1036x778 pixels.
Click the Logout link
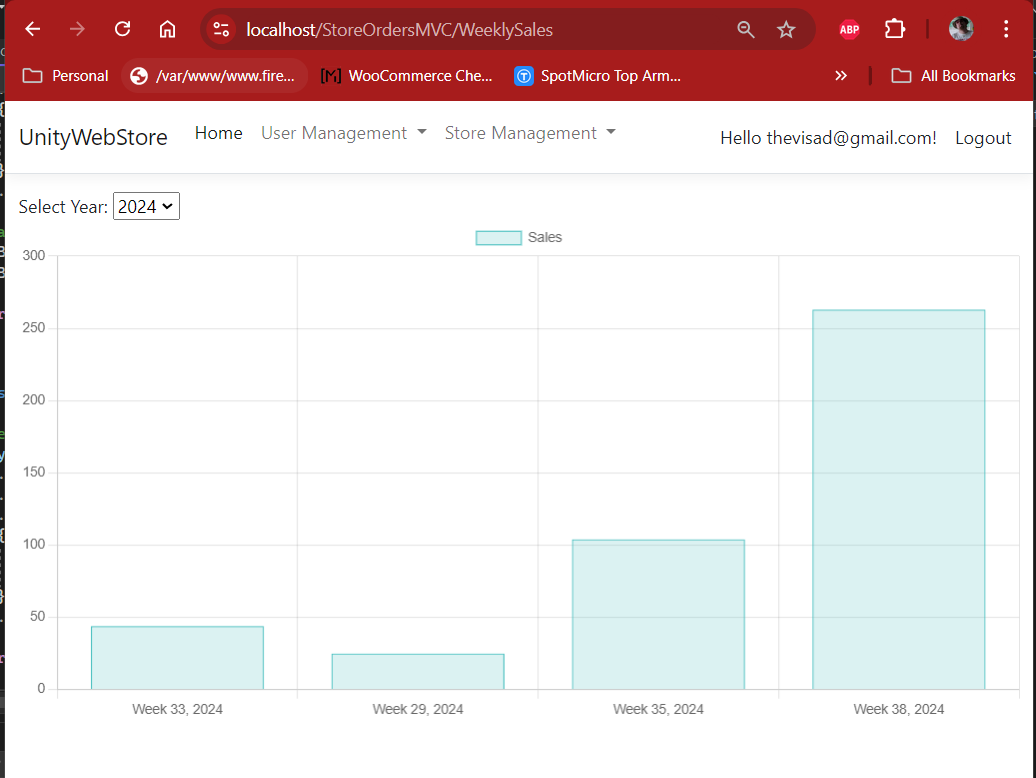point(983,138)
